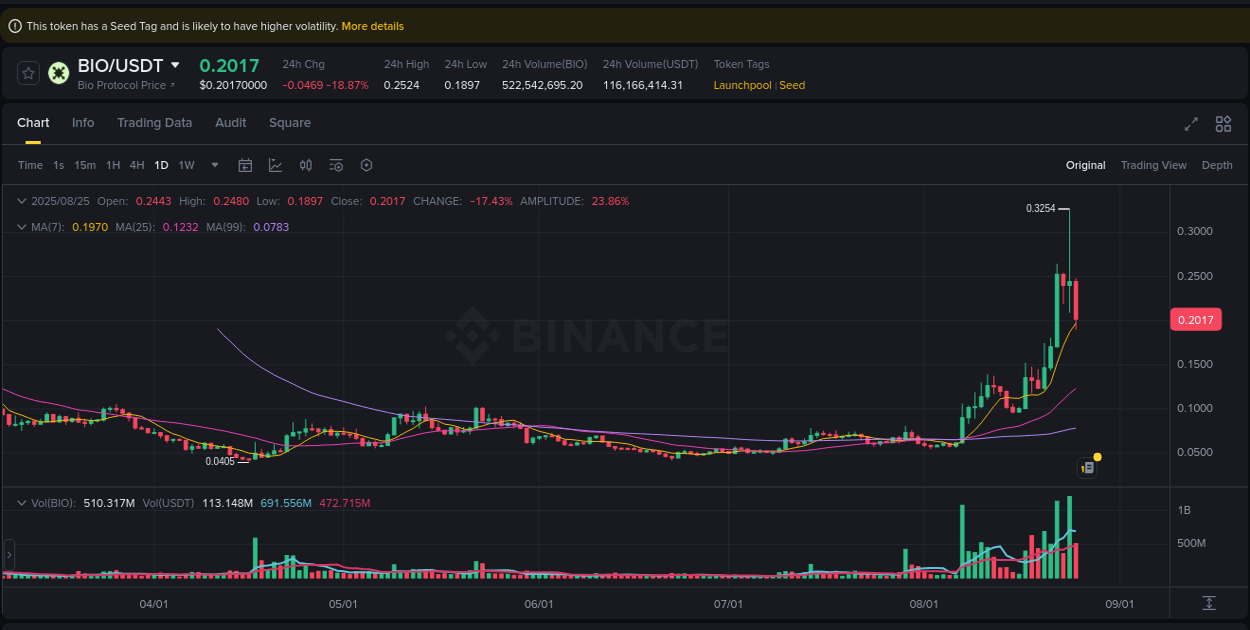Open the BIO/USDT pair selector dropdown
This screenshot has width=1250, height=630.
point(175,65)
